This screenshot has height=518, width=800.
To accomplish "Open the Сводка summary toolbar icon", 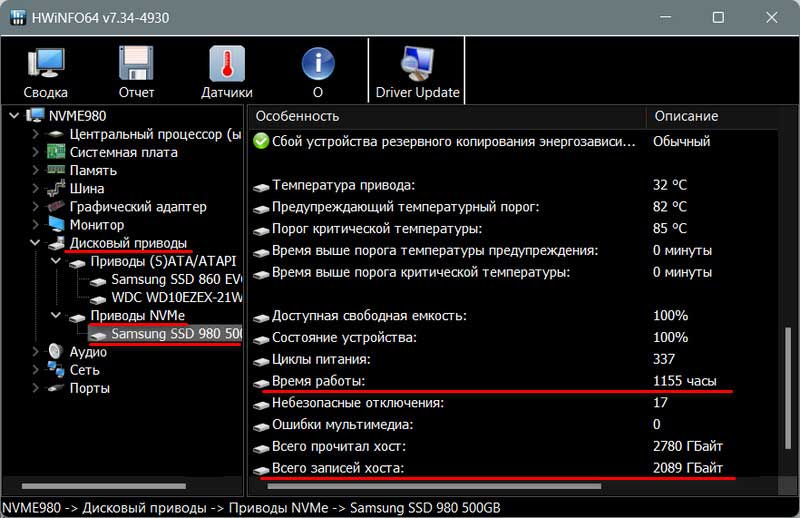I will pos(46,63).
